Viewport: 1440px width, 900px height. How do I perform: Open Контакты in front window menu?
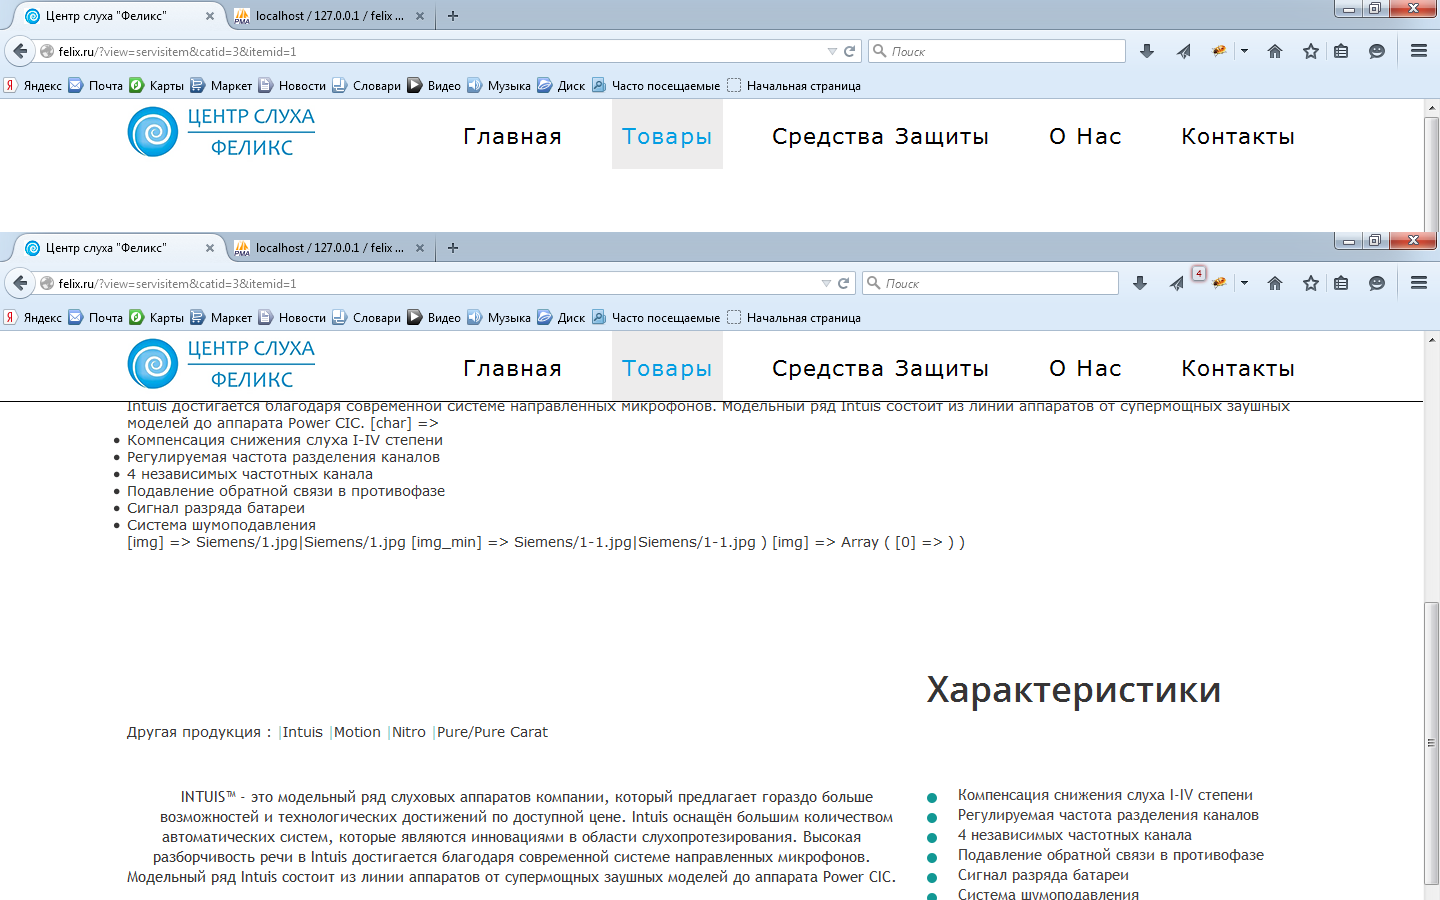pyautogui.click(x=1238, y=369)
